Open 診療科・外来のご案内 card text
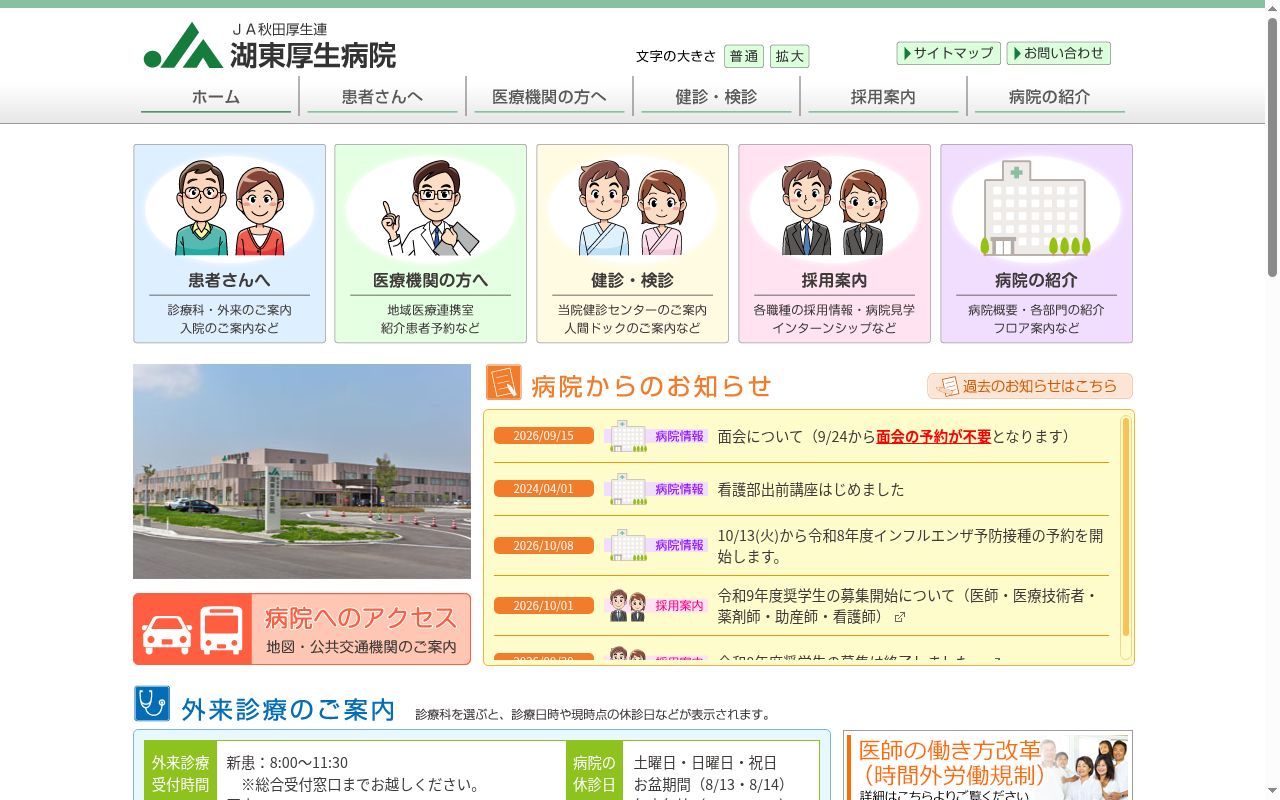Image resolution: width=1280 pixels, height=800 pixels. (230, 310)
